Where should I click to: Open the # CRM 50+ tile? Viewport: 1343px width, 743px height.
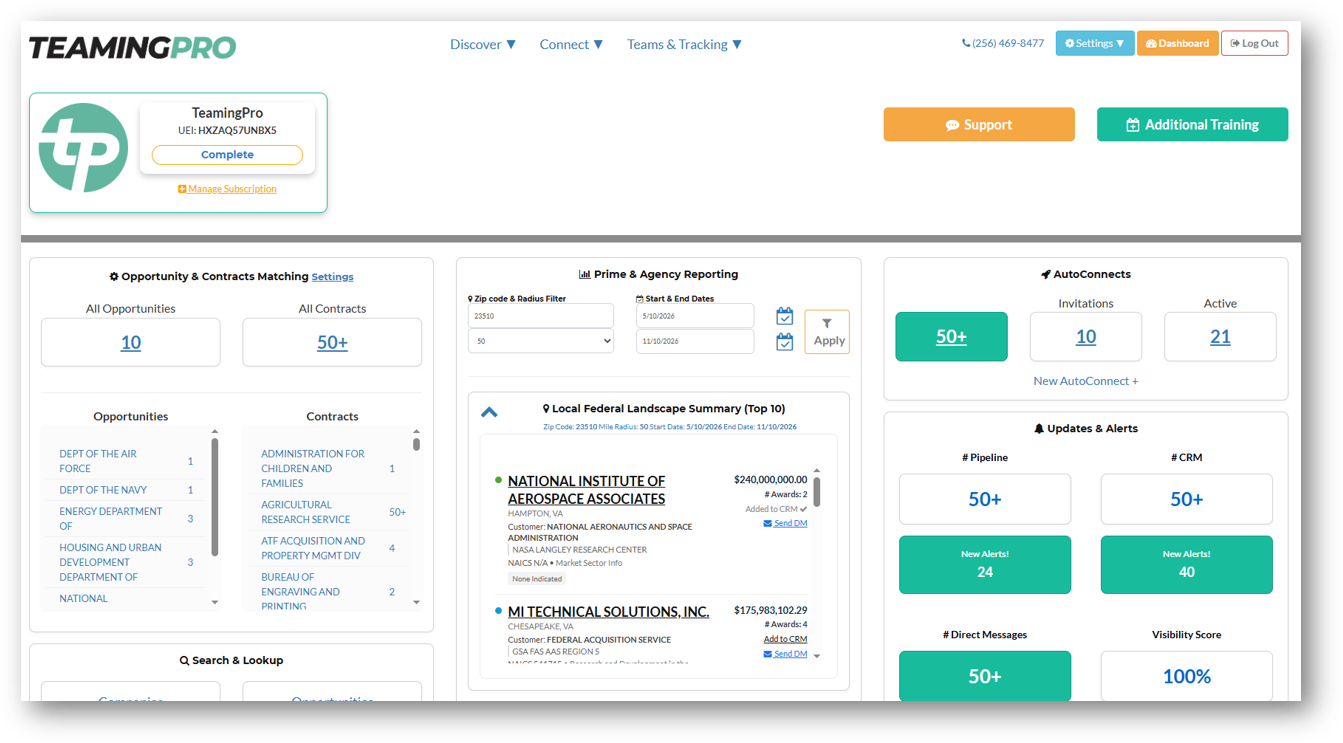(x=1187, y=499)
